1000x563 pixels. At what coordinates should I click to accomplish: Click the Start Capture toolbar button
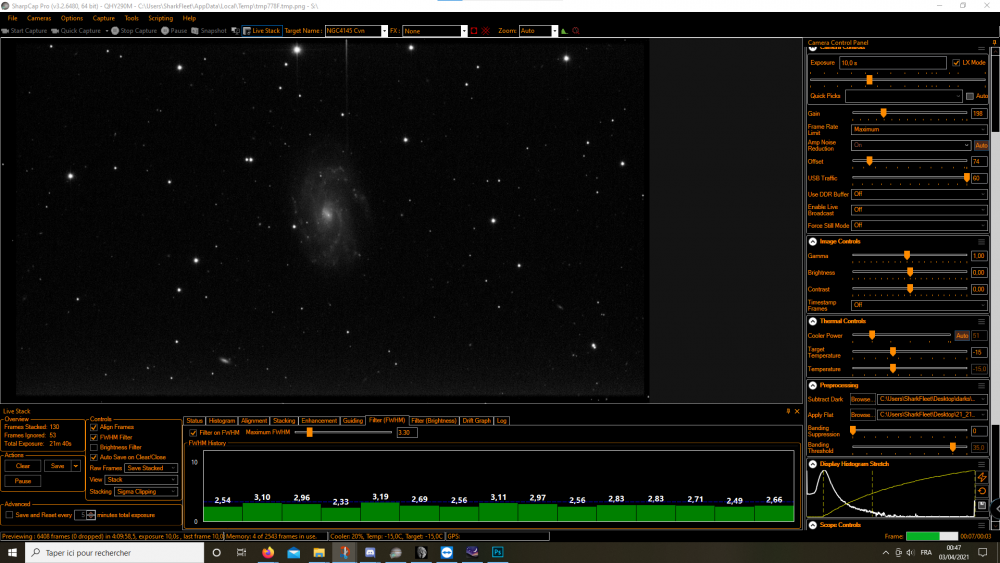(25, 31)
